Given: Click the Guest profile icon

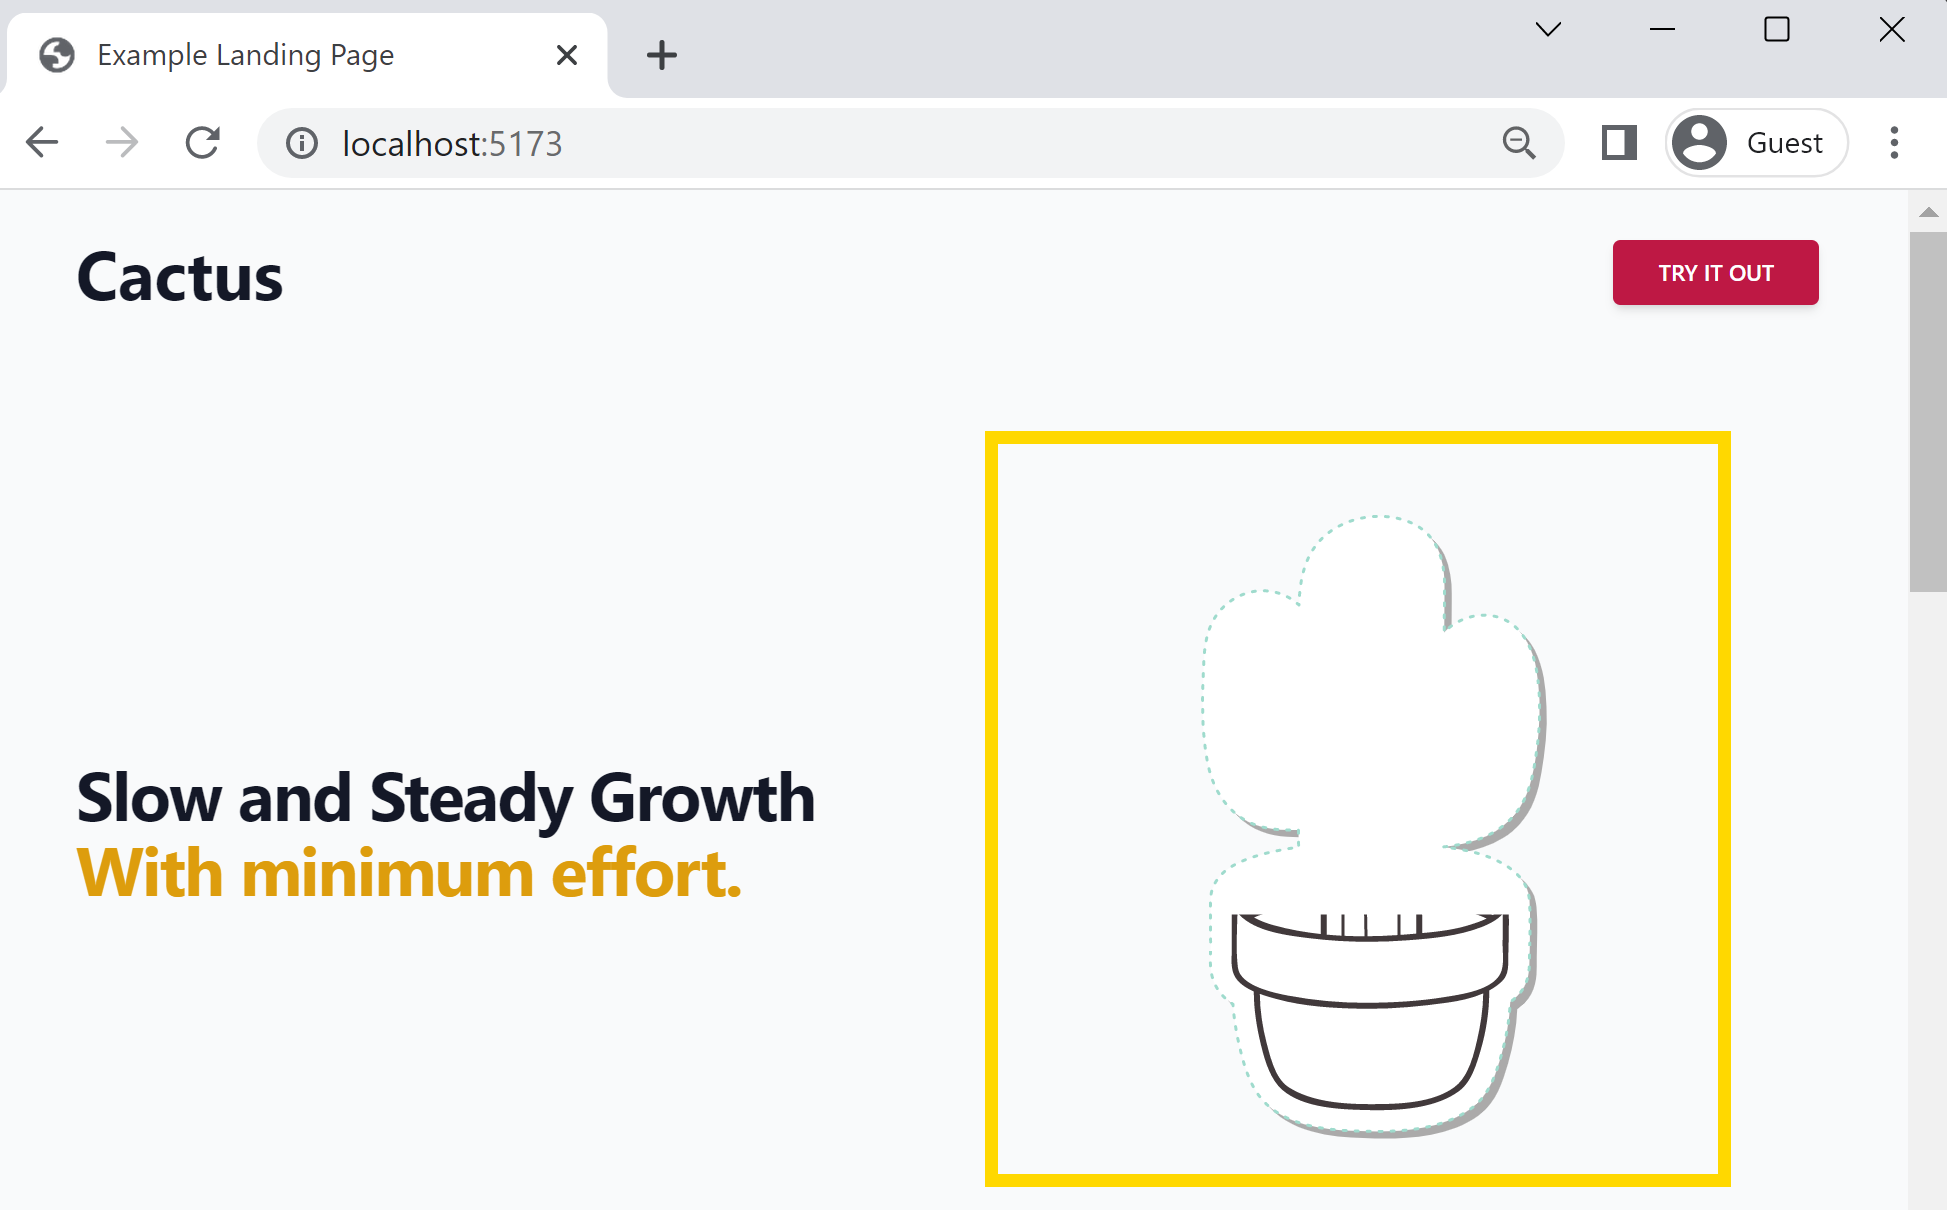Looking at the screenshot, I should [1700, 141].
